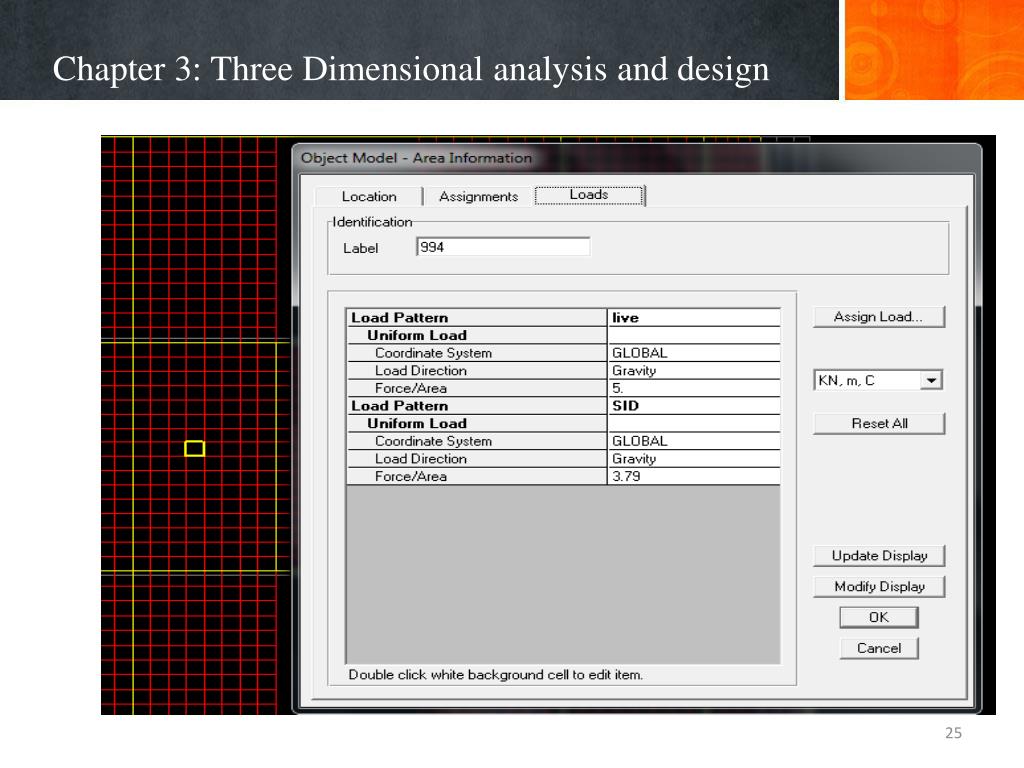Click the Label field containing 994
The width and height of the screenshot is (1024, 768).
[x=503, y=247]
